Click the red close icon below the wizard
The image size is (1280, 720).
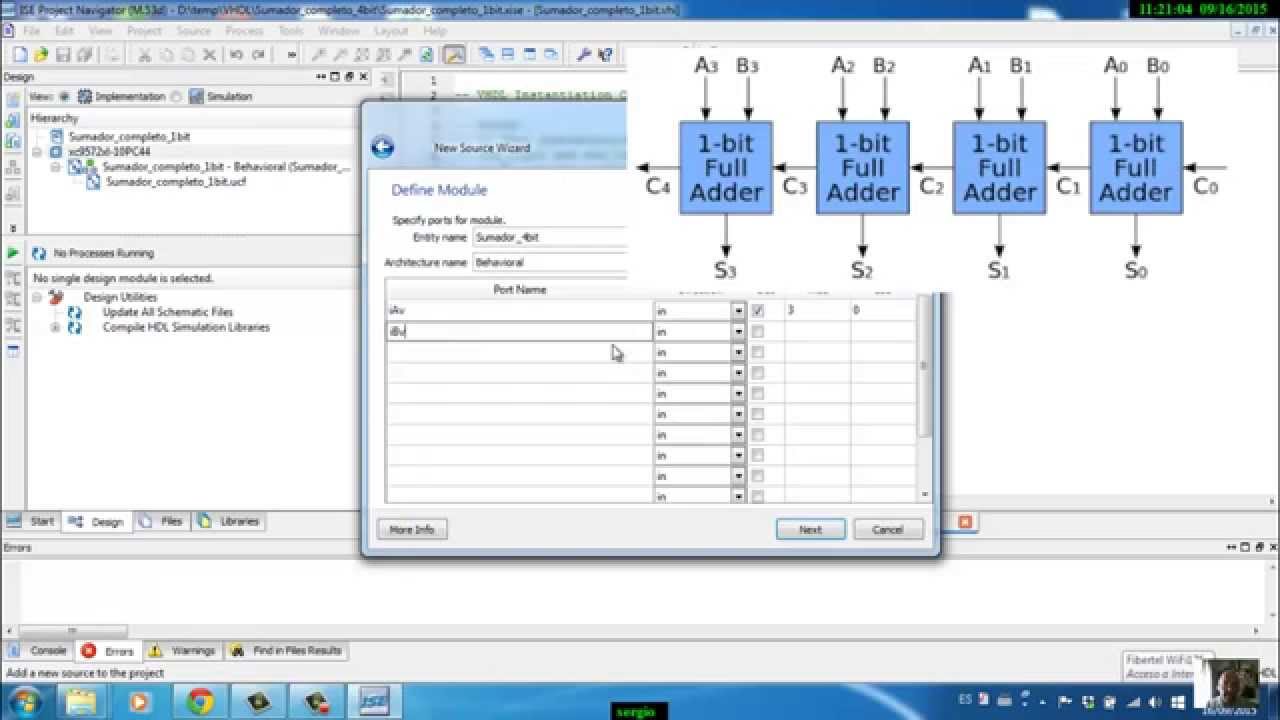(965, 522)
